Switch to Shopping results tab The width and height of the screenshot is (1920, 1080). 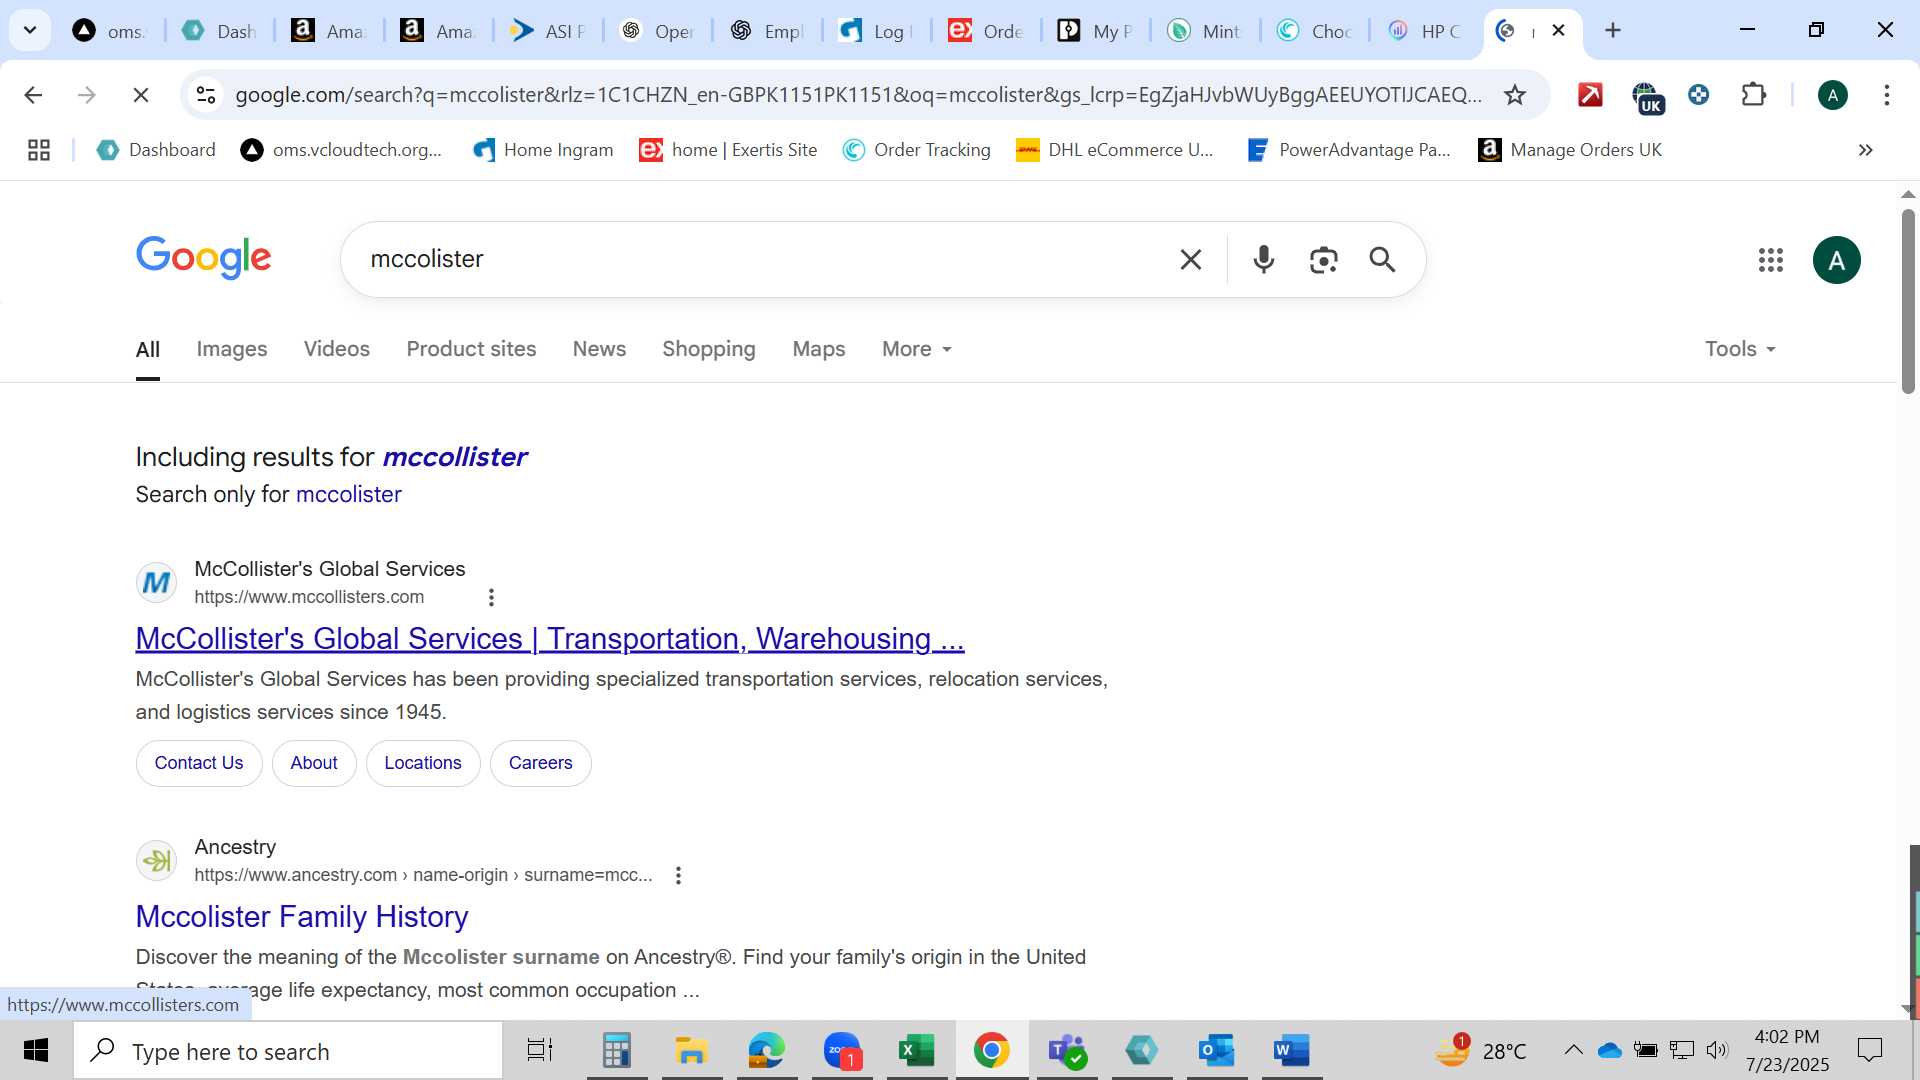[x=709, y=349]
